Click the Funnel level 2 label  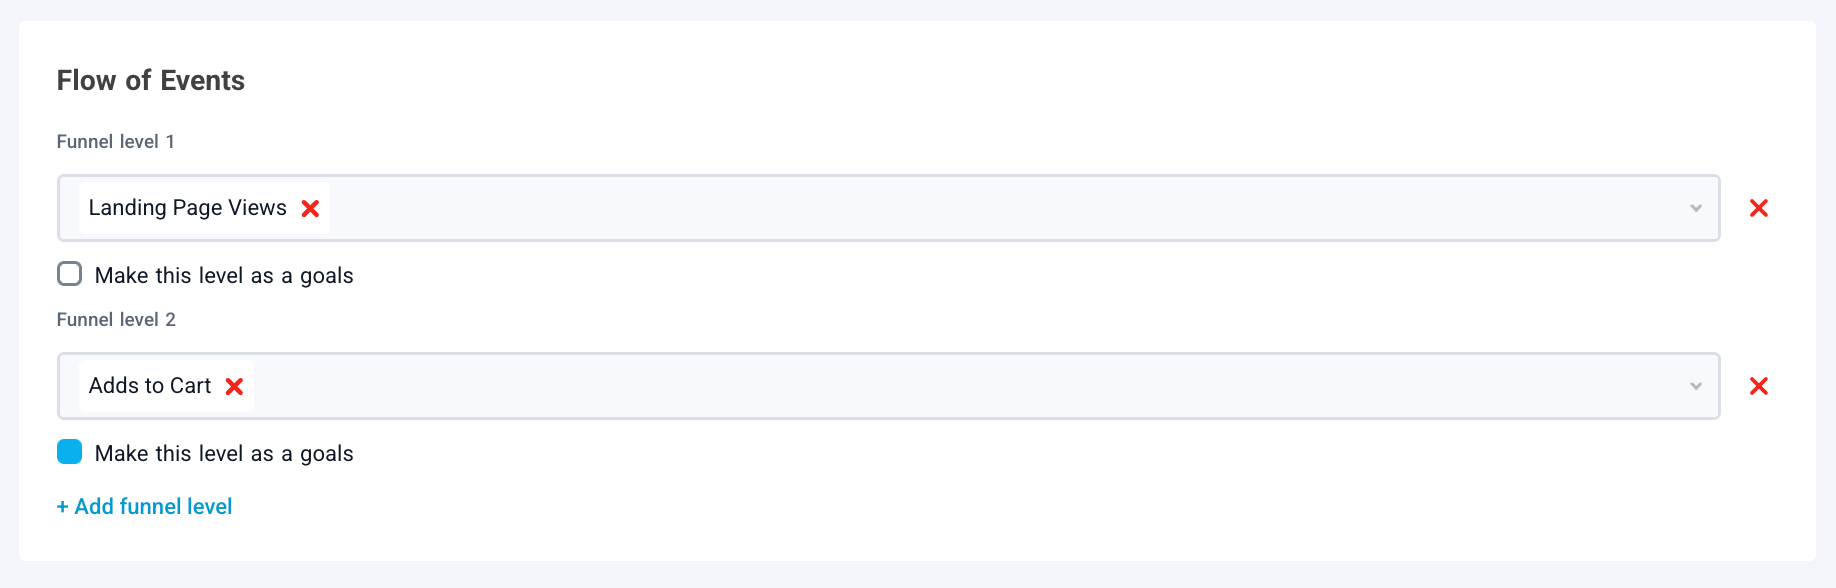[x=115, y=320]
